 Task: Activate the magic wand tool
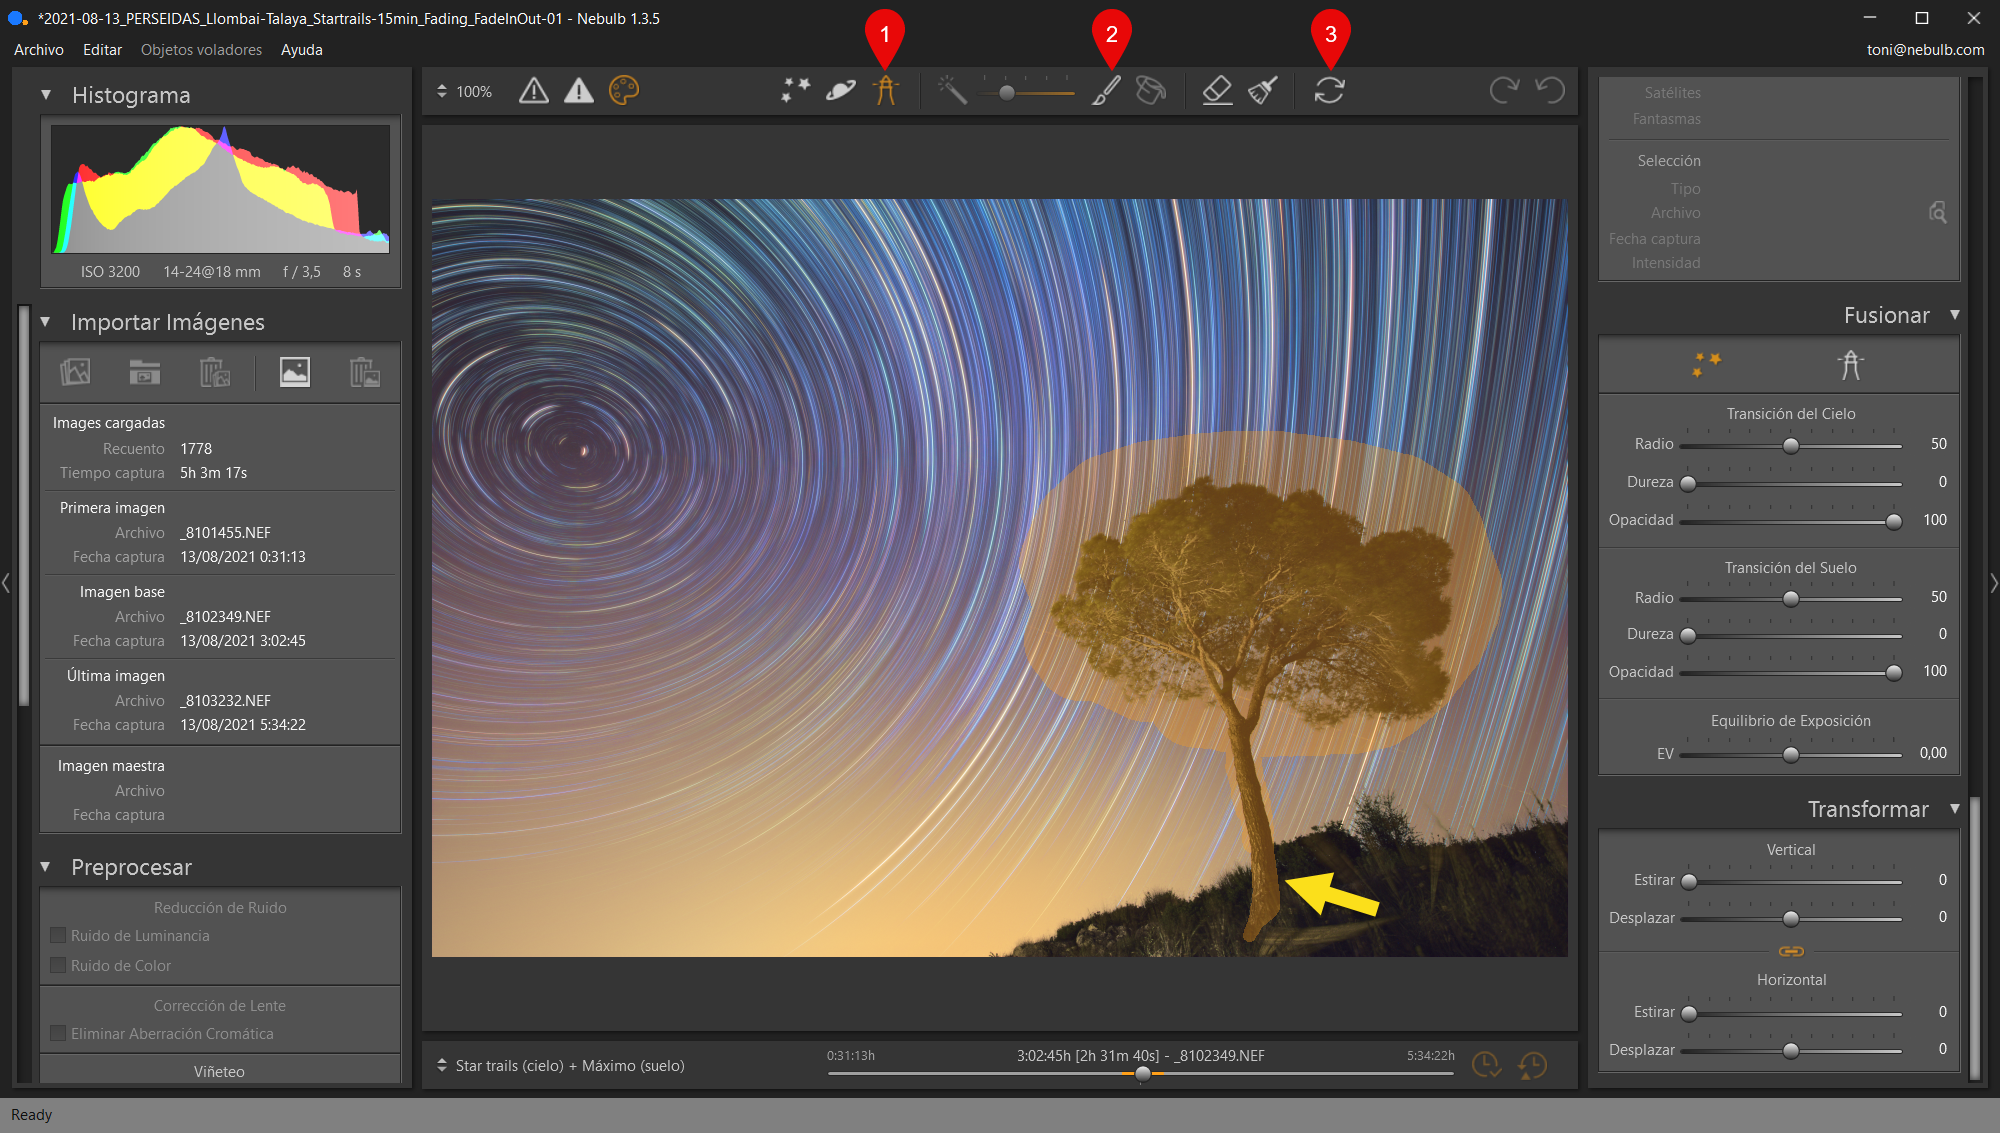952,91
